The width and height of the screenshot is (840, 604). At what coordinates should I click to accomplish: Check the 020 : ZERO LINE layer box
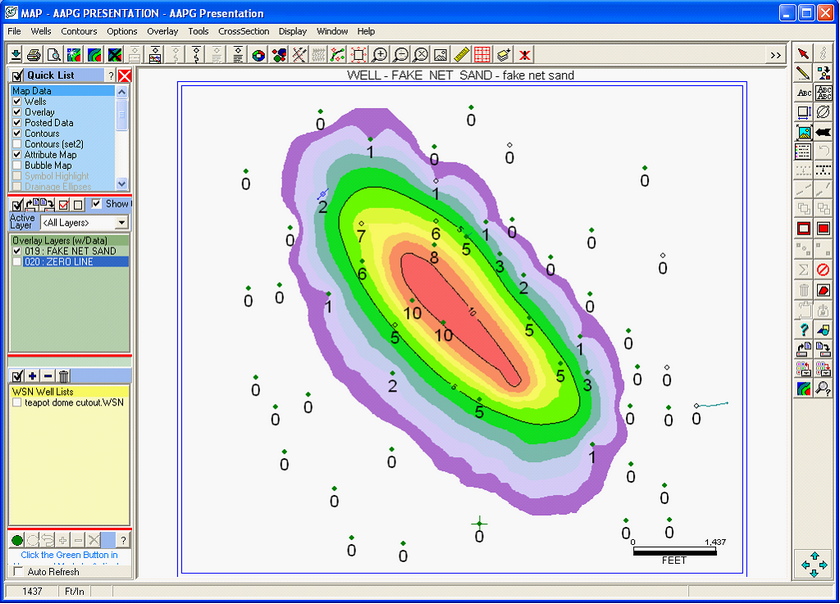point(17,262)
